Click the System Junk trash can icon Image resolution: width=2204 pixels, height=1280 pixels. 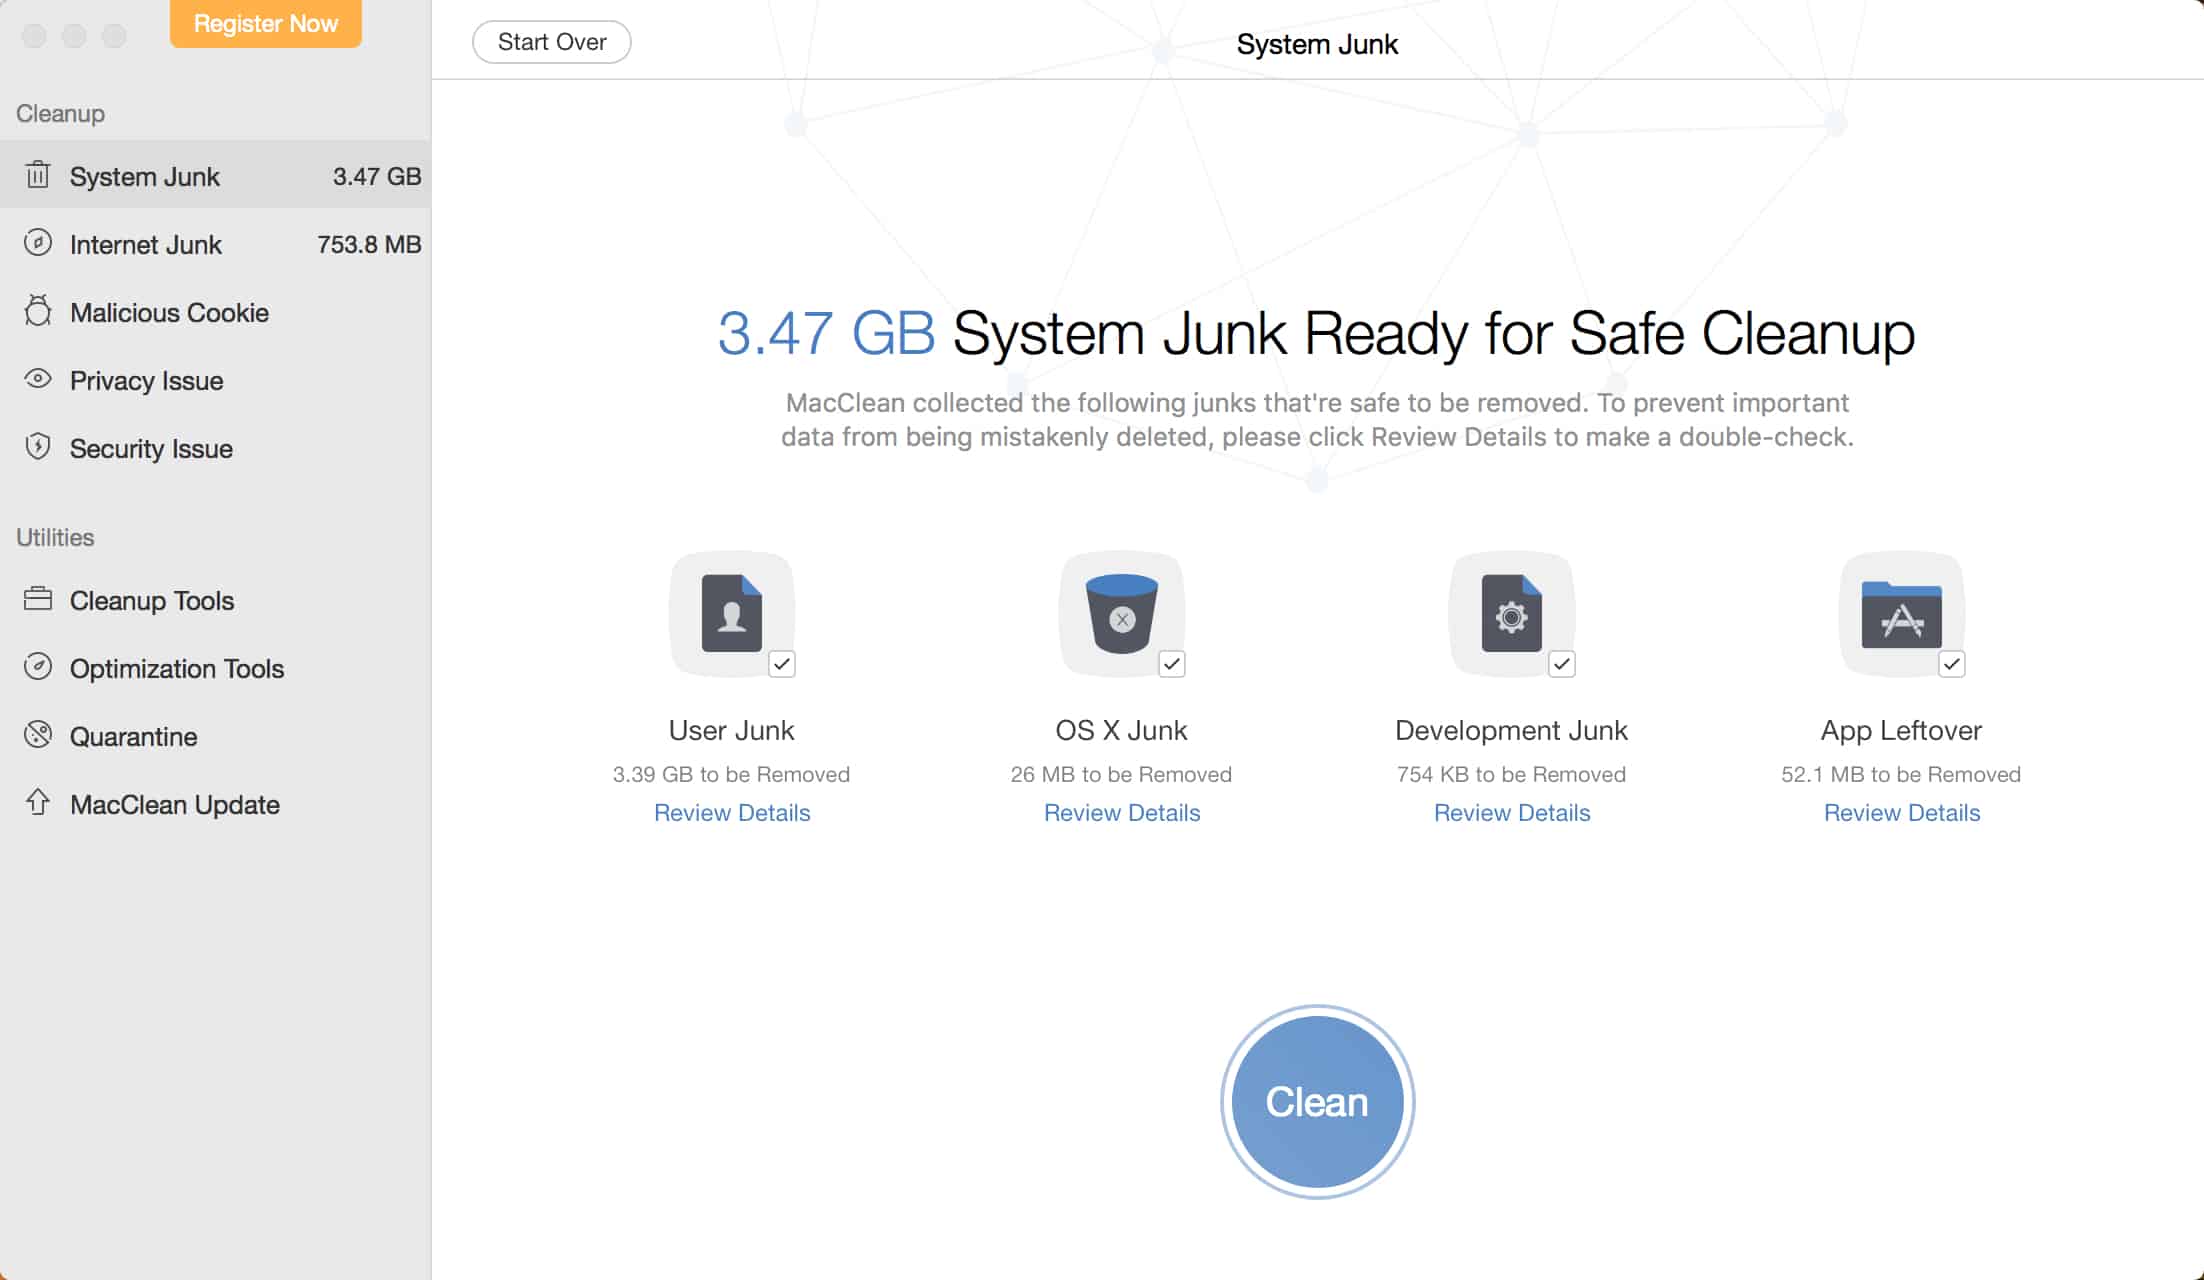coord(38,175)
